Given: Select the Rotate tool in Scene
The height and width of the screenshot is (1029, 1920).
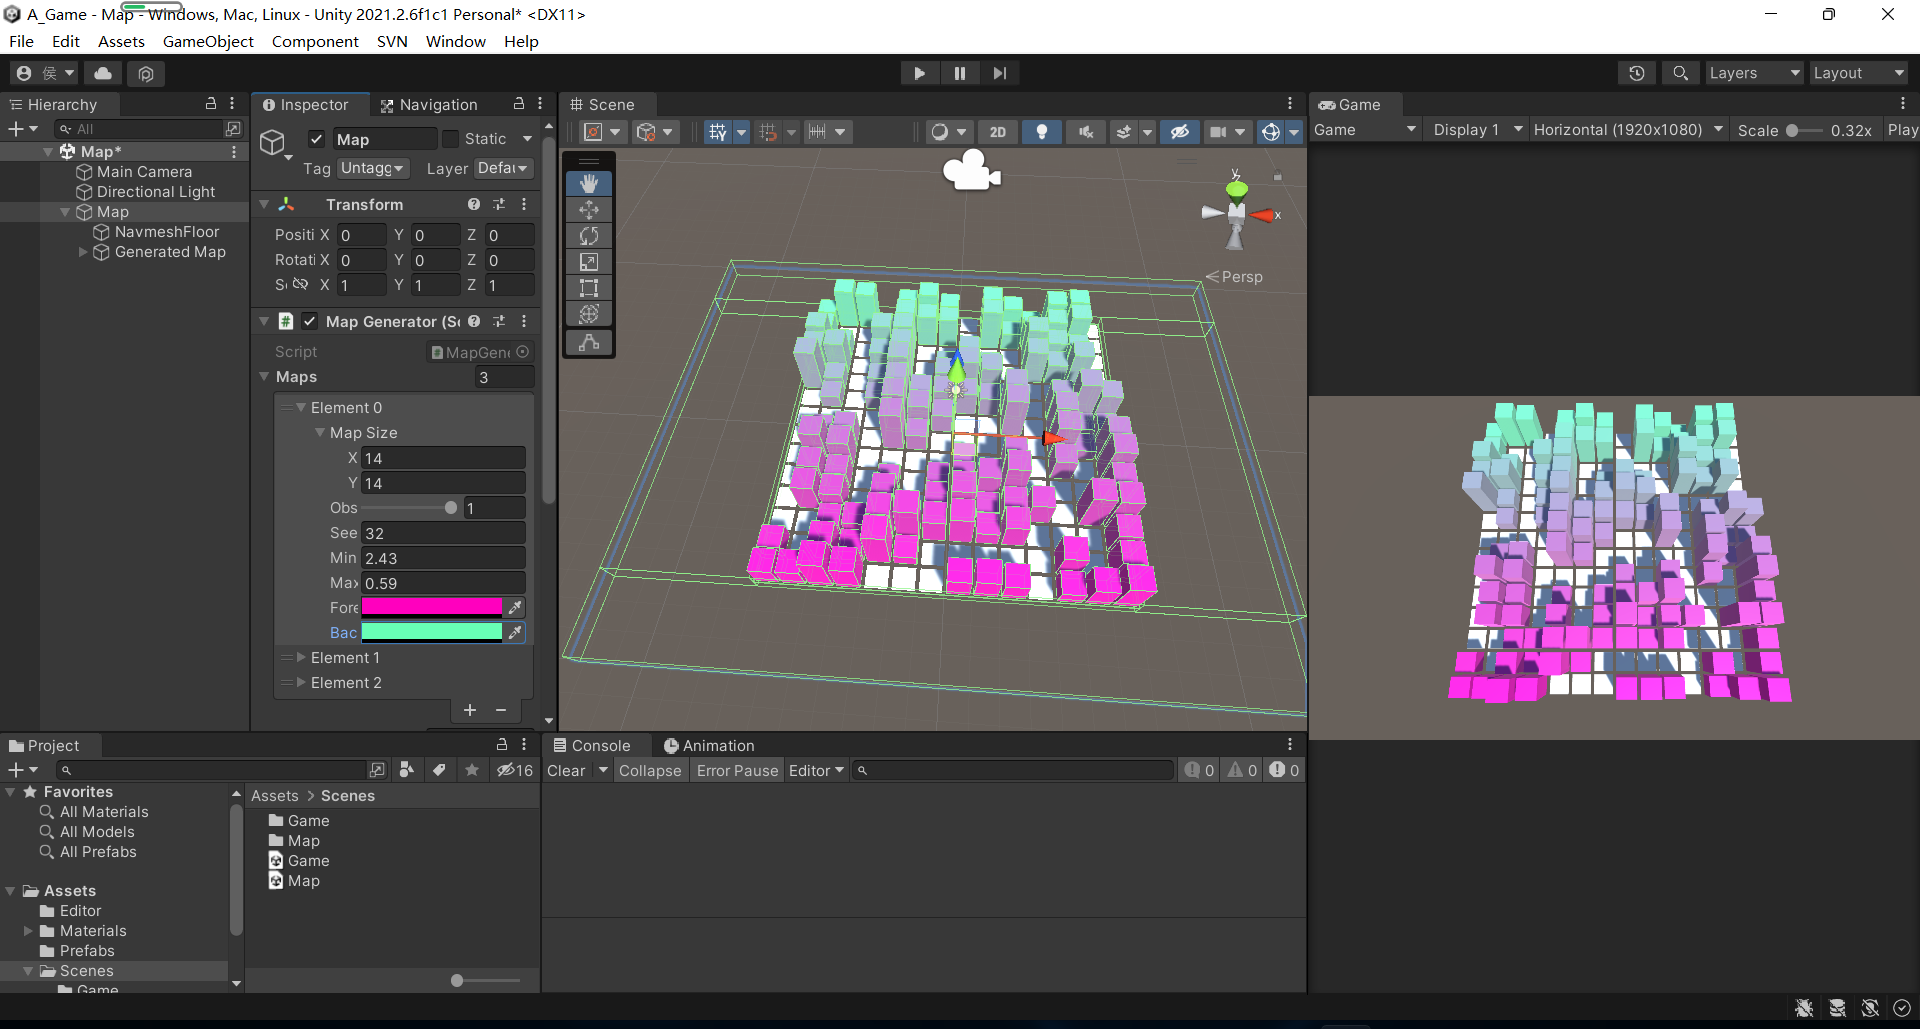Looking at the screenshot, I should 589,235.
